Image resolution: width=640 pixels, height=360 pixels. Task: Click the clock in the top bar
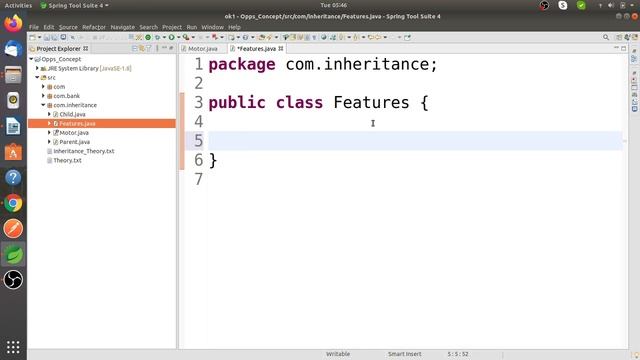pos(333,5)
